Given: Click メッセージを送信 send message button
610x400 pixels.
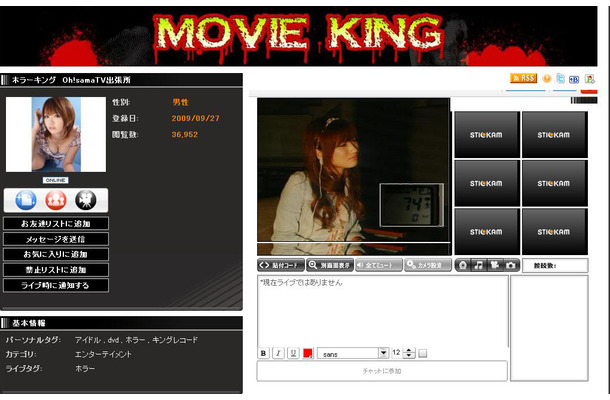Looking at the screenshot, I should click(x=56, y=239).
